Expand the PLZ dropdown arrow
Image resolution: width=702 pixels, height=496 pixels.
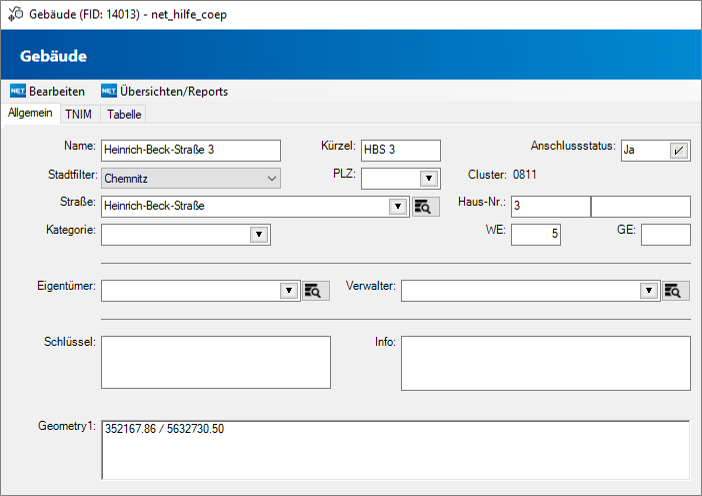pos(429,179)
